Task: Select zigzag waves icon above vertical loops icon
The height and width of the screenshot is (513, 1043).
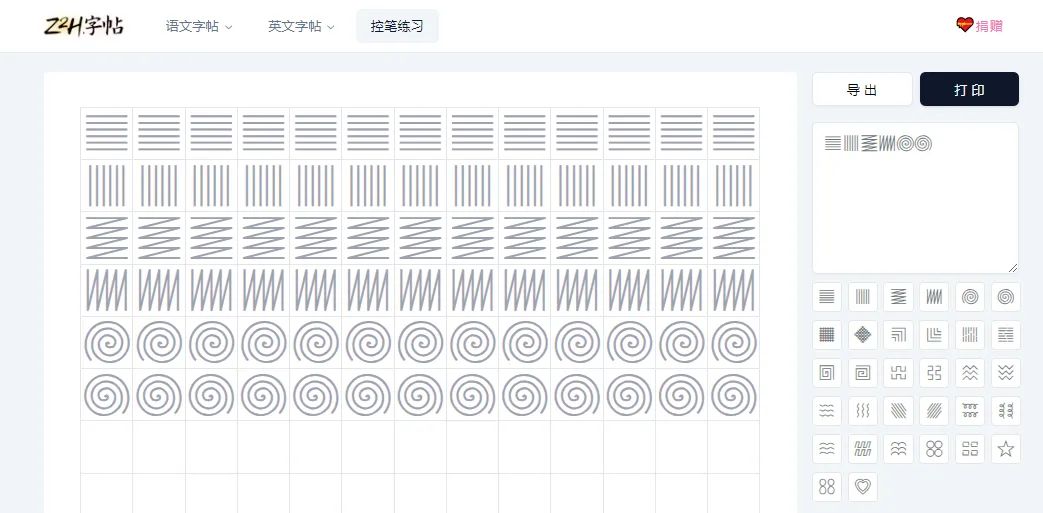Action: [1006, 373]
